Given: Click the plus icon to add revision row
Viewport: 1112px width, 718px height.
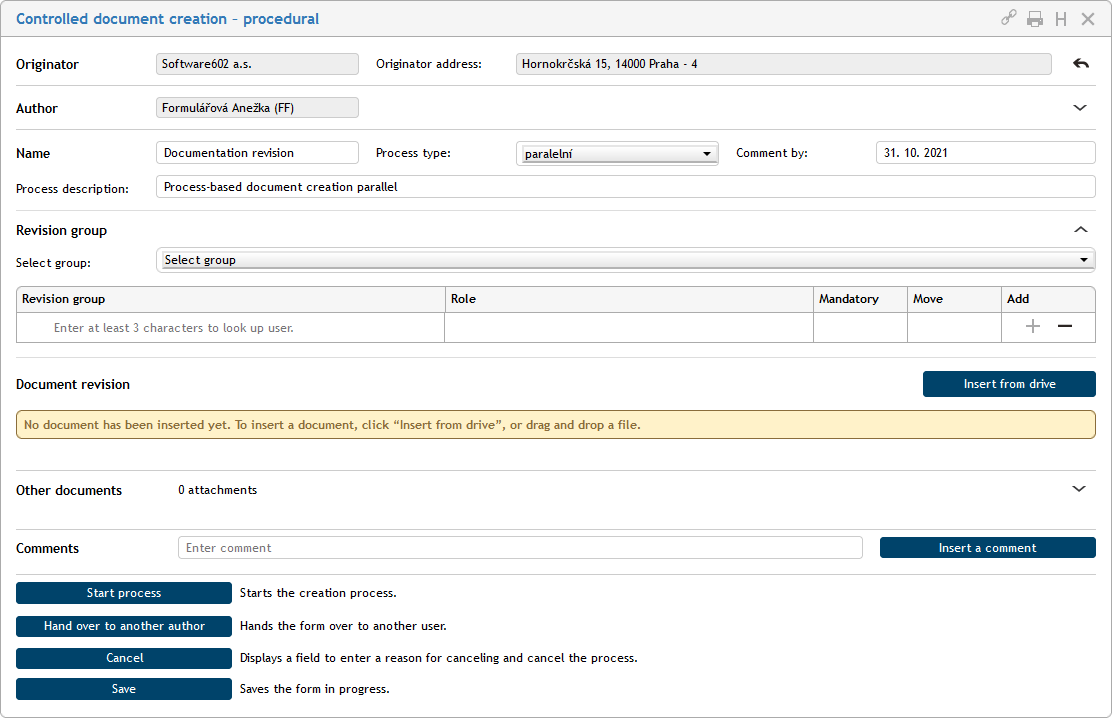Looking at the screenshot, I should click(x=1033, y=327).
